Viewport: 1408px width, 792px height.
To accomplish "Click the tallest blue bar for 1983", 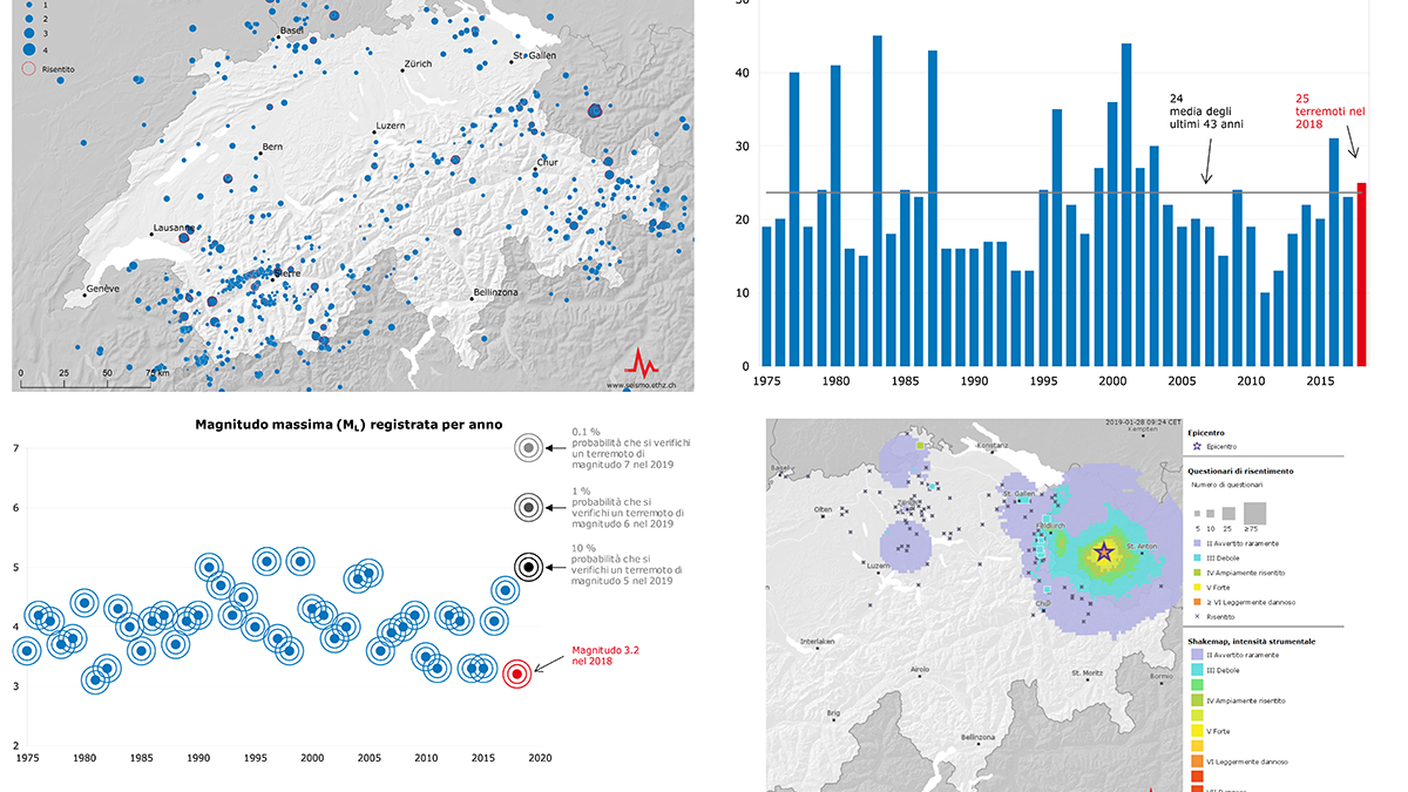I will (x=877, y=201).
